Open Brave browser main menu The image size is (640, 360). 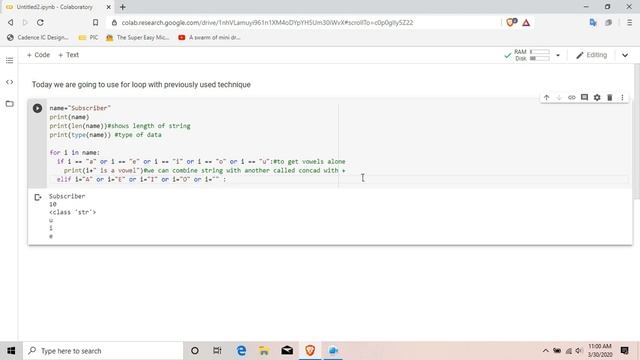629,22
